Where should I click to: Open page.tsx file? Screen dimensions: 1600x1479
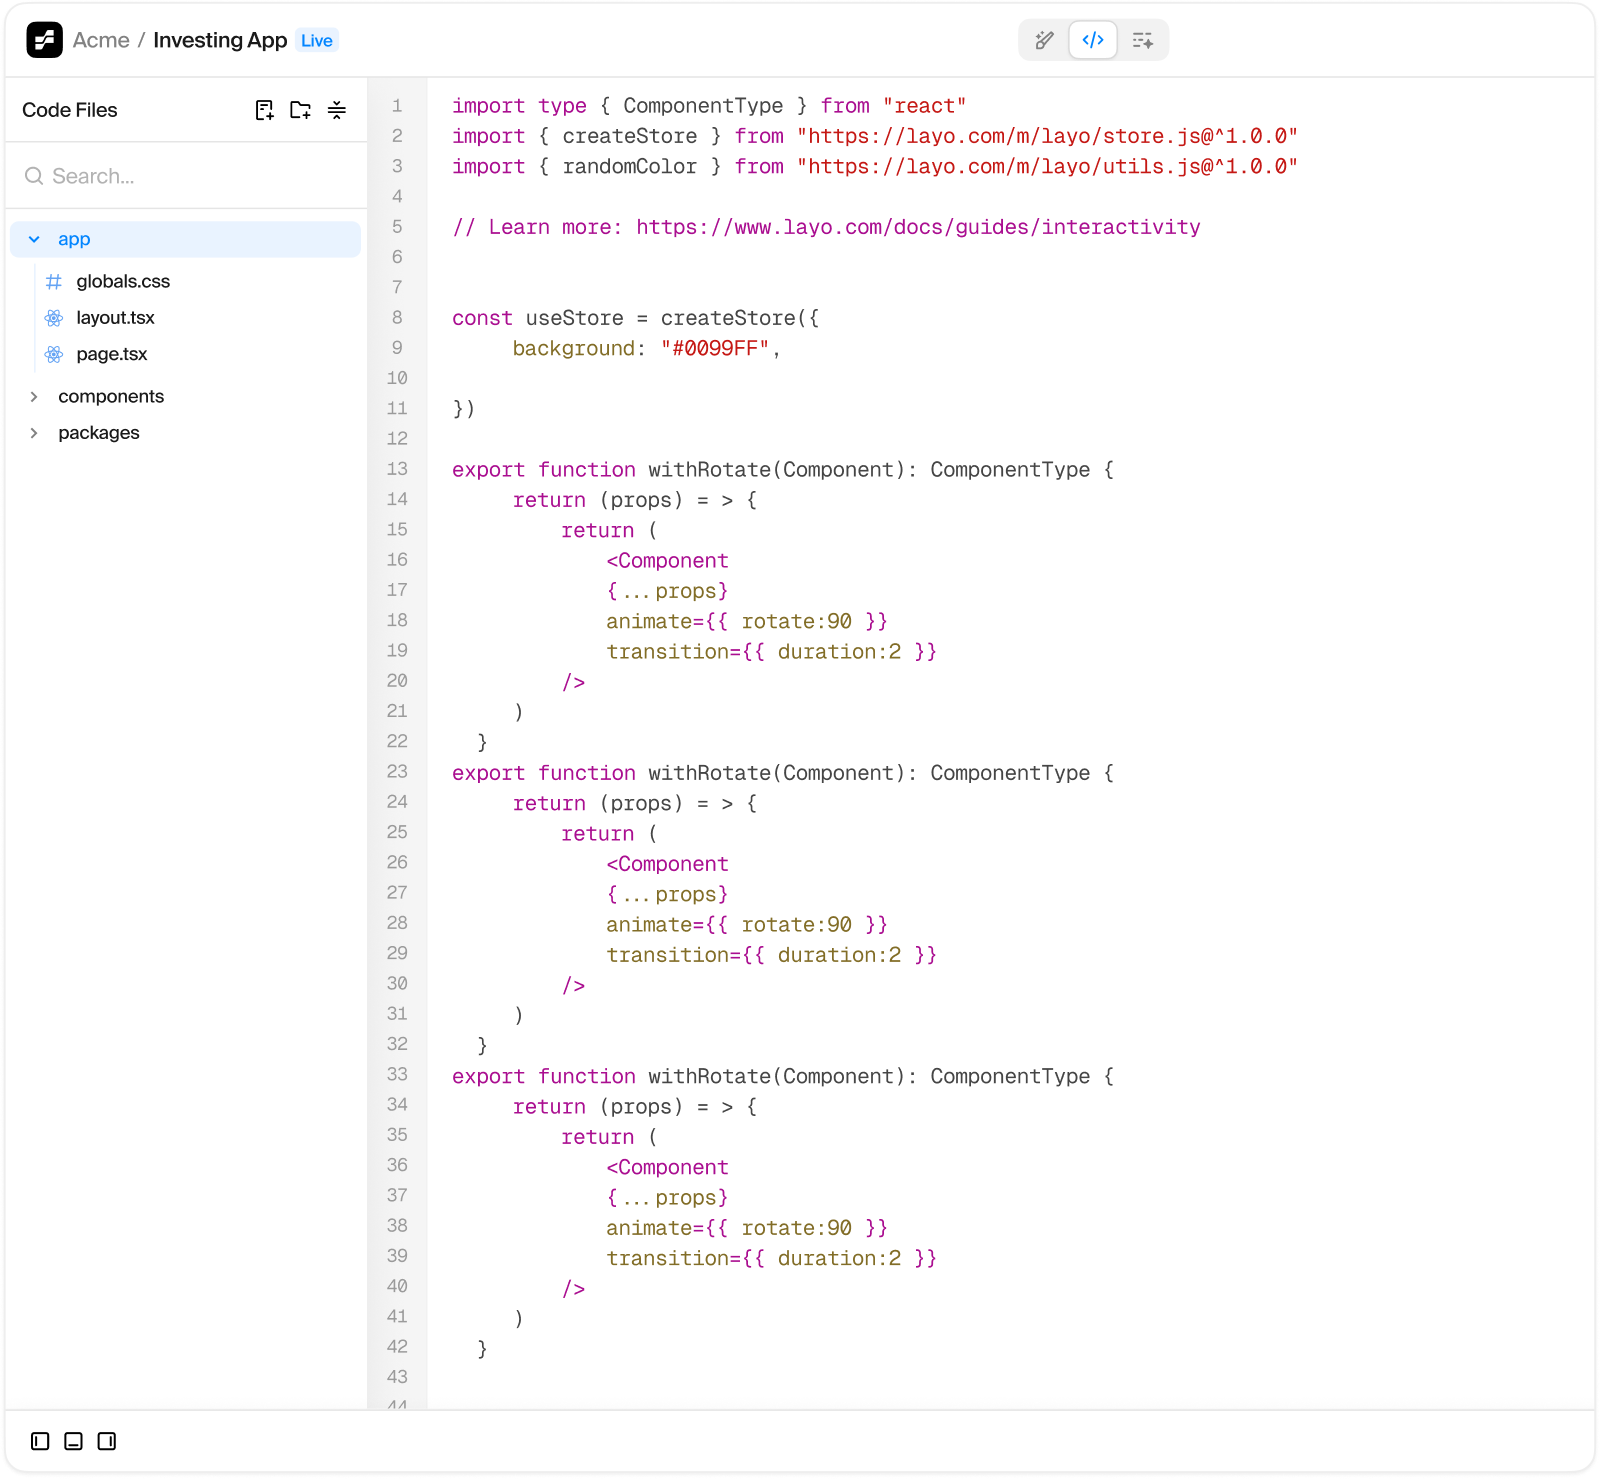click(x=111, y=354)
